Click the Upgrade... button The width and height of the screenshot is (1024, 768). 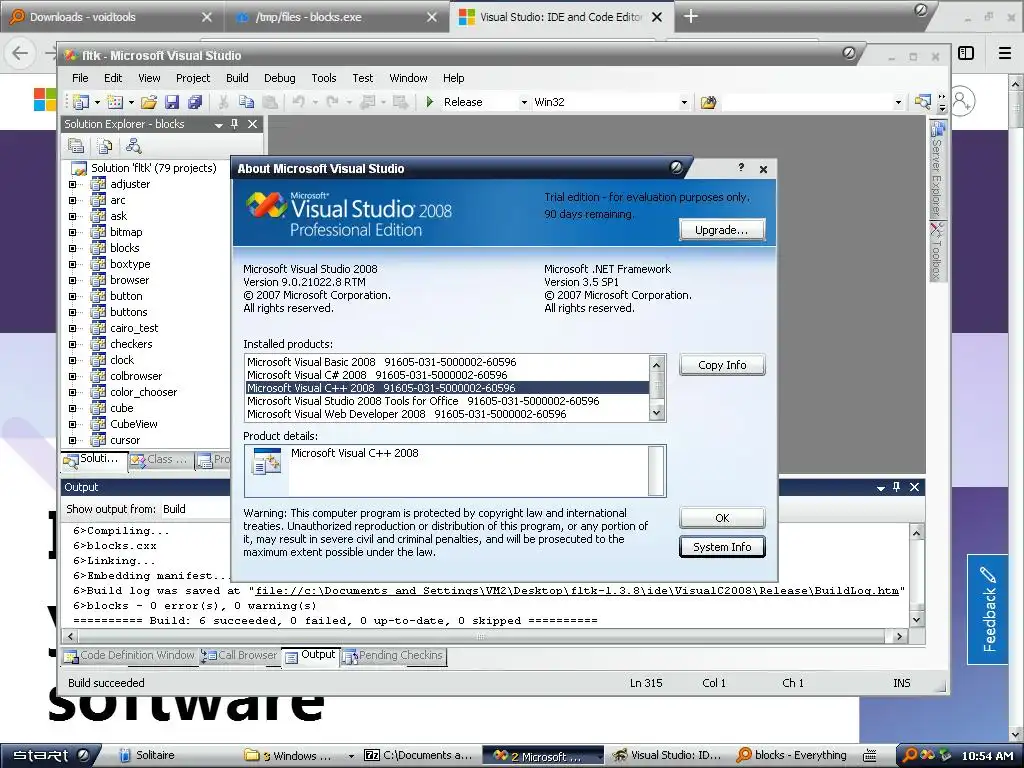722,230
